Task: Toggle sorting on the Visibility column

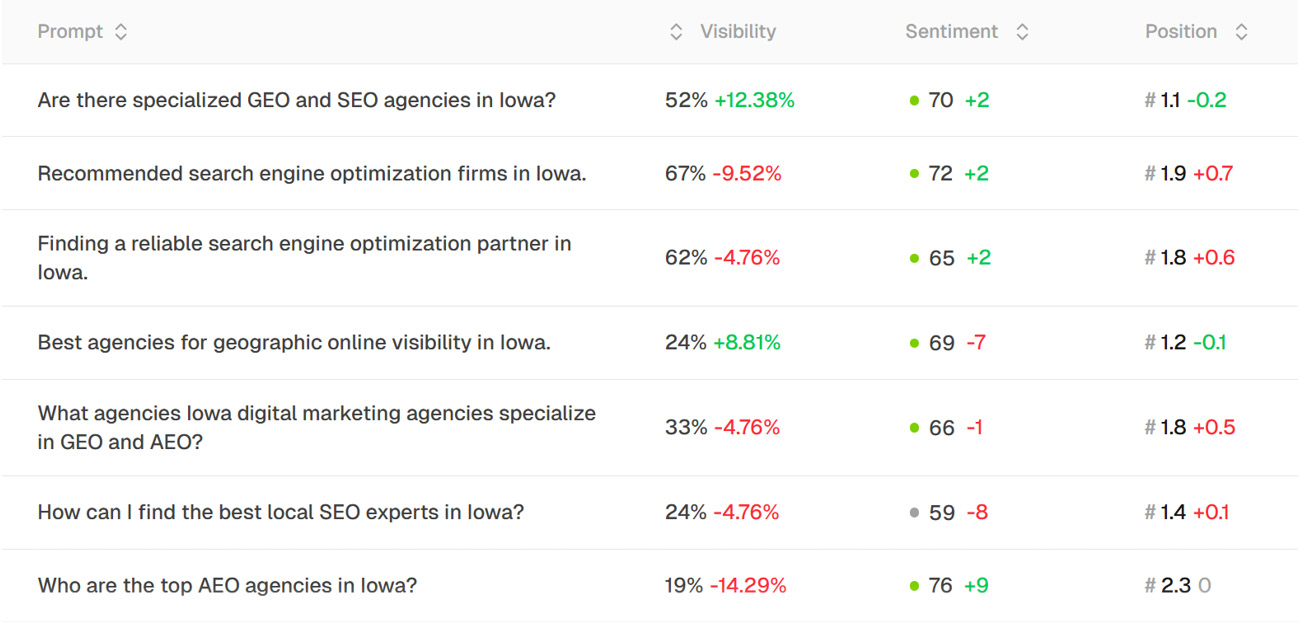Action: pos(676,31)
